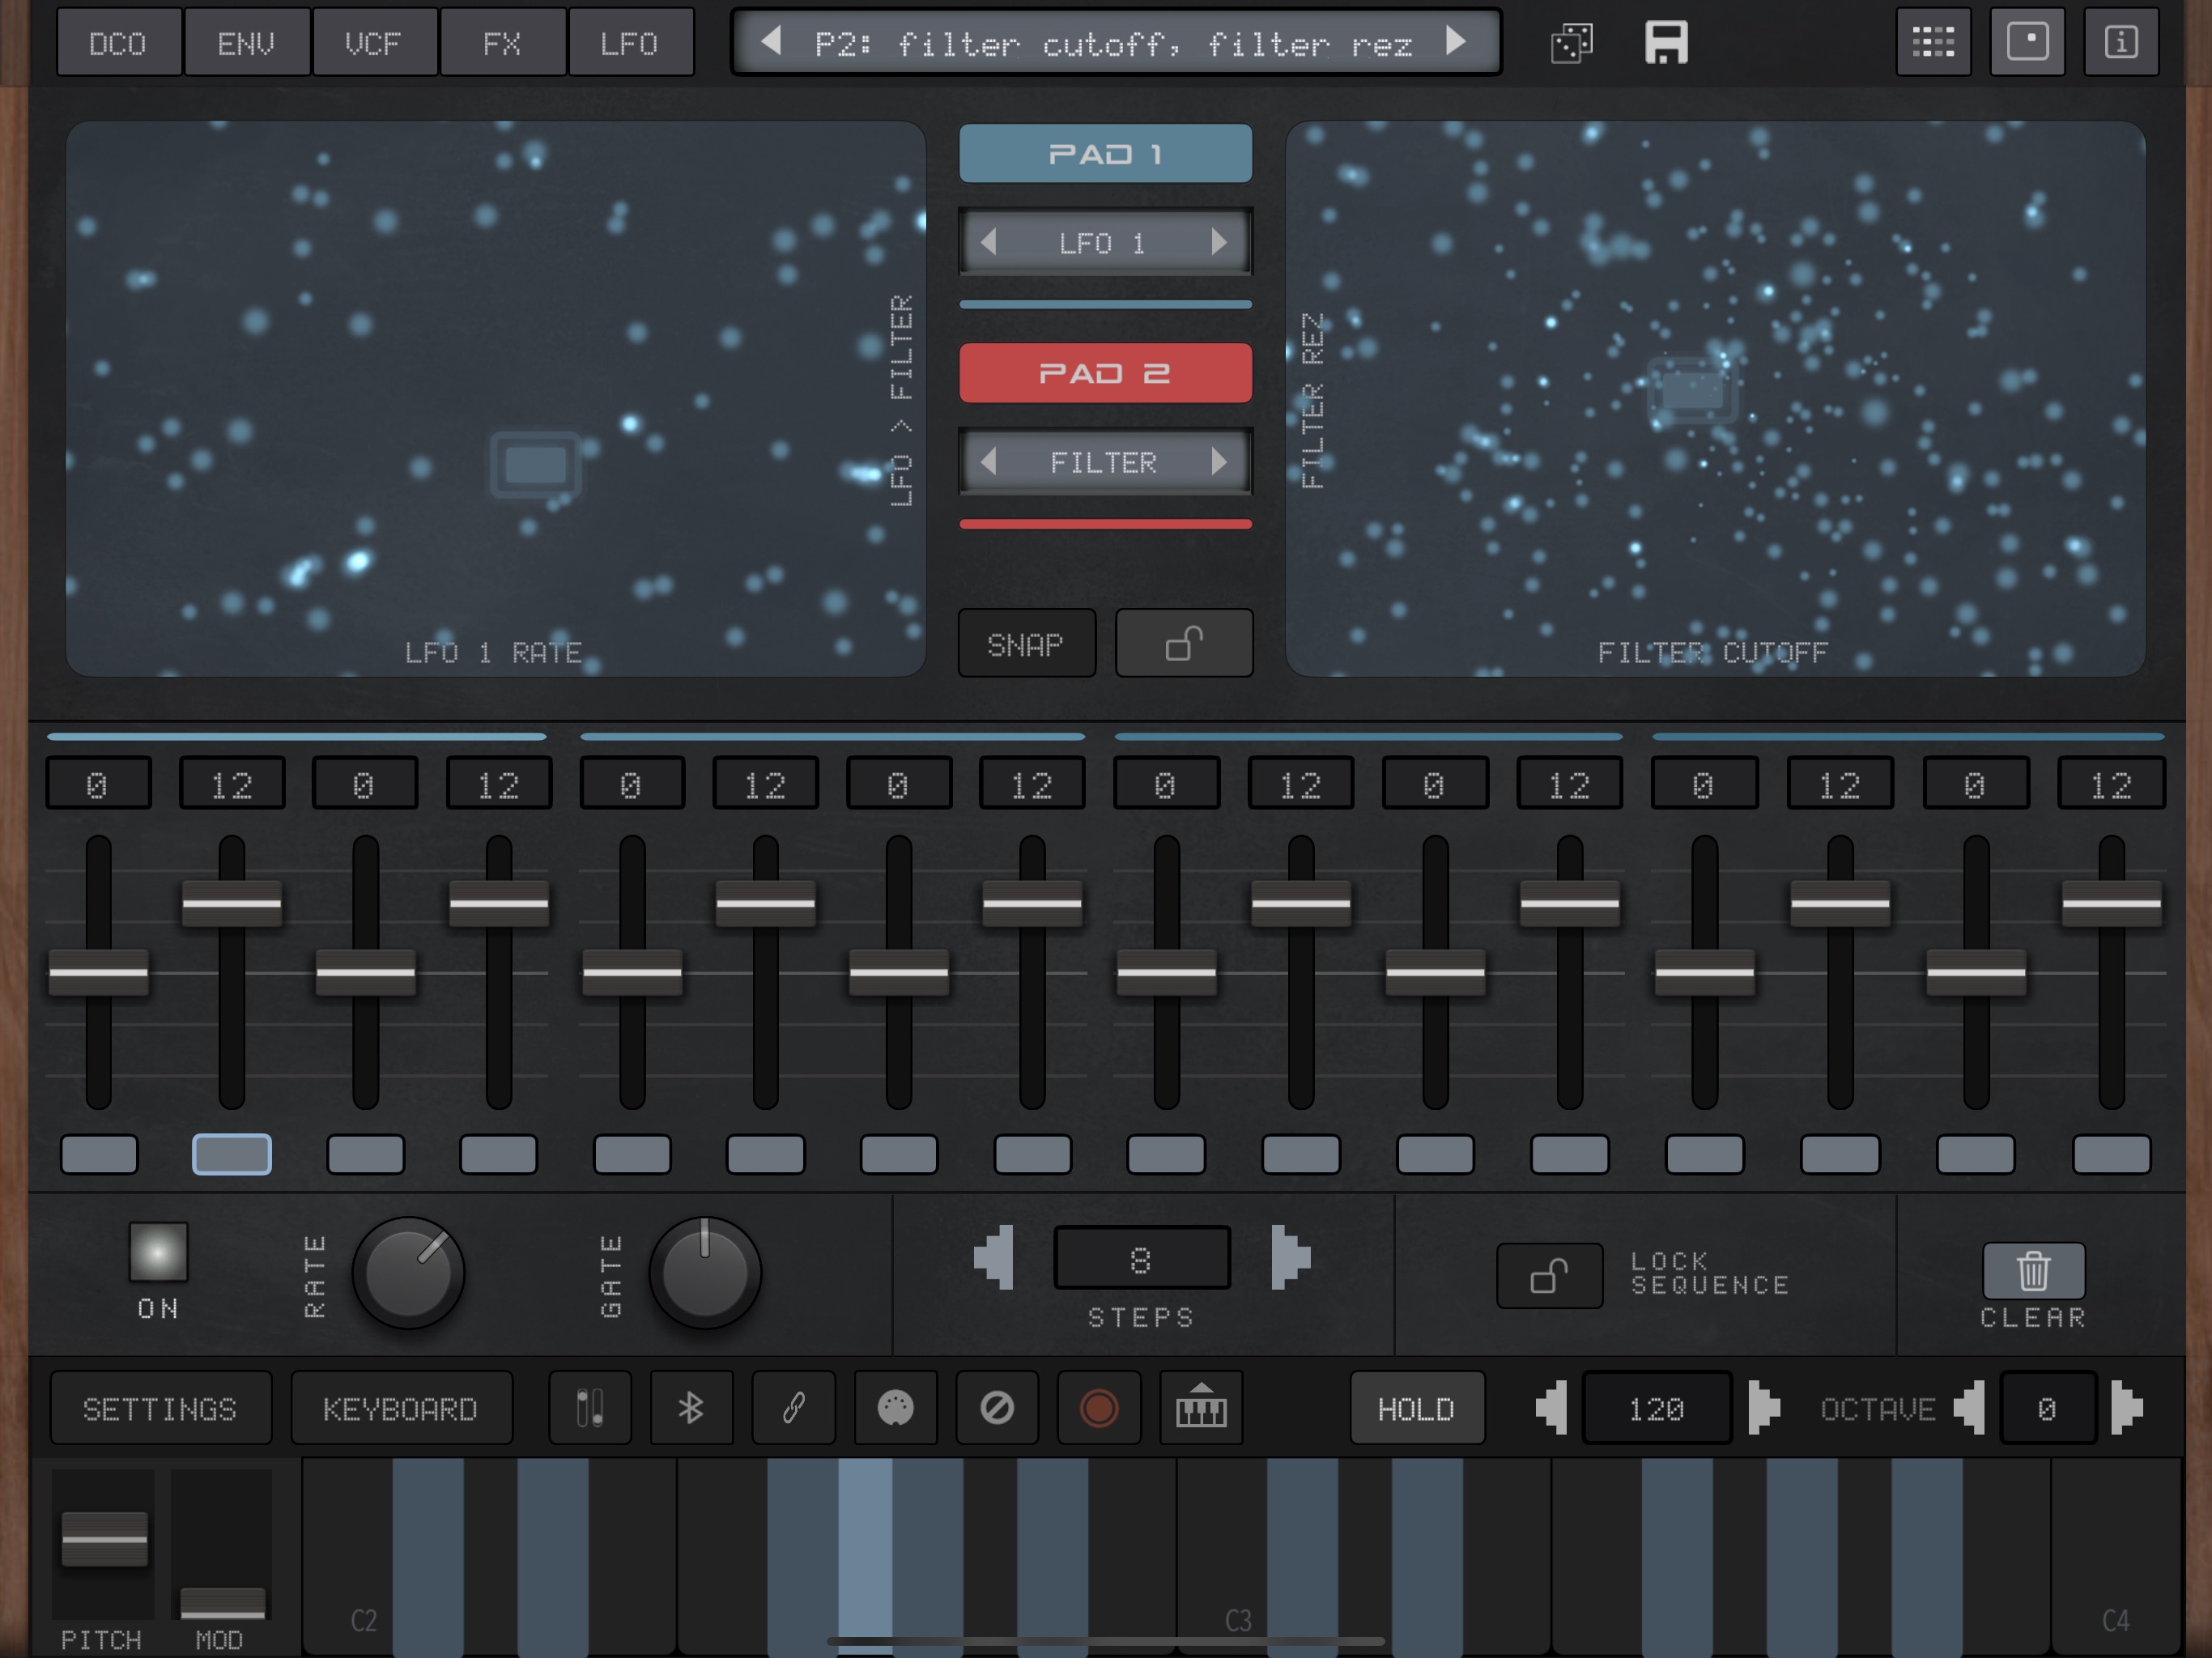Open the XY pad view icon
Screen dimensions: 2212x1658
[x=2027, y=42]
